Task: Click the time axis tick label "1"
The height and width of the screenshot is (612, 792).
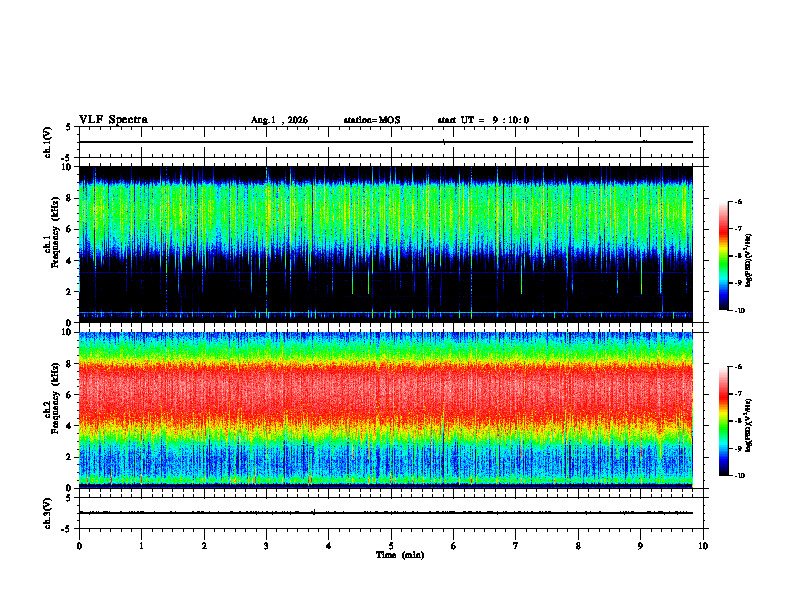Action: (x=141, y=546)
